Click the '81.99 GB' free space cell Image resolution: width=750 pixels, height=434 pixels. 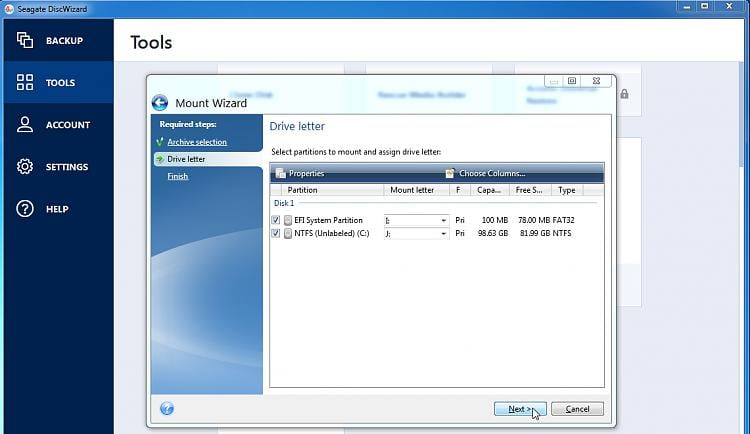pos(535,234)
